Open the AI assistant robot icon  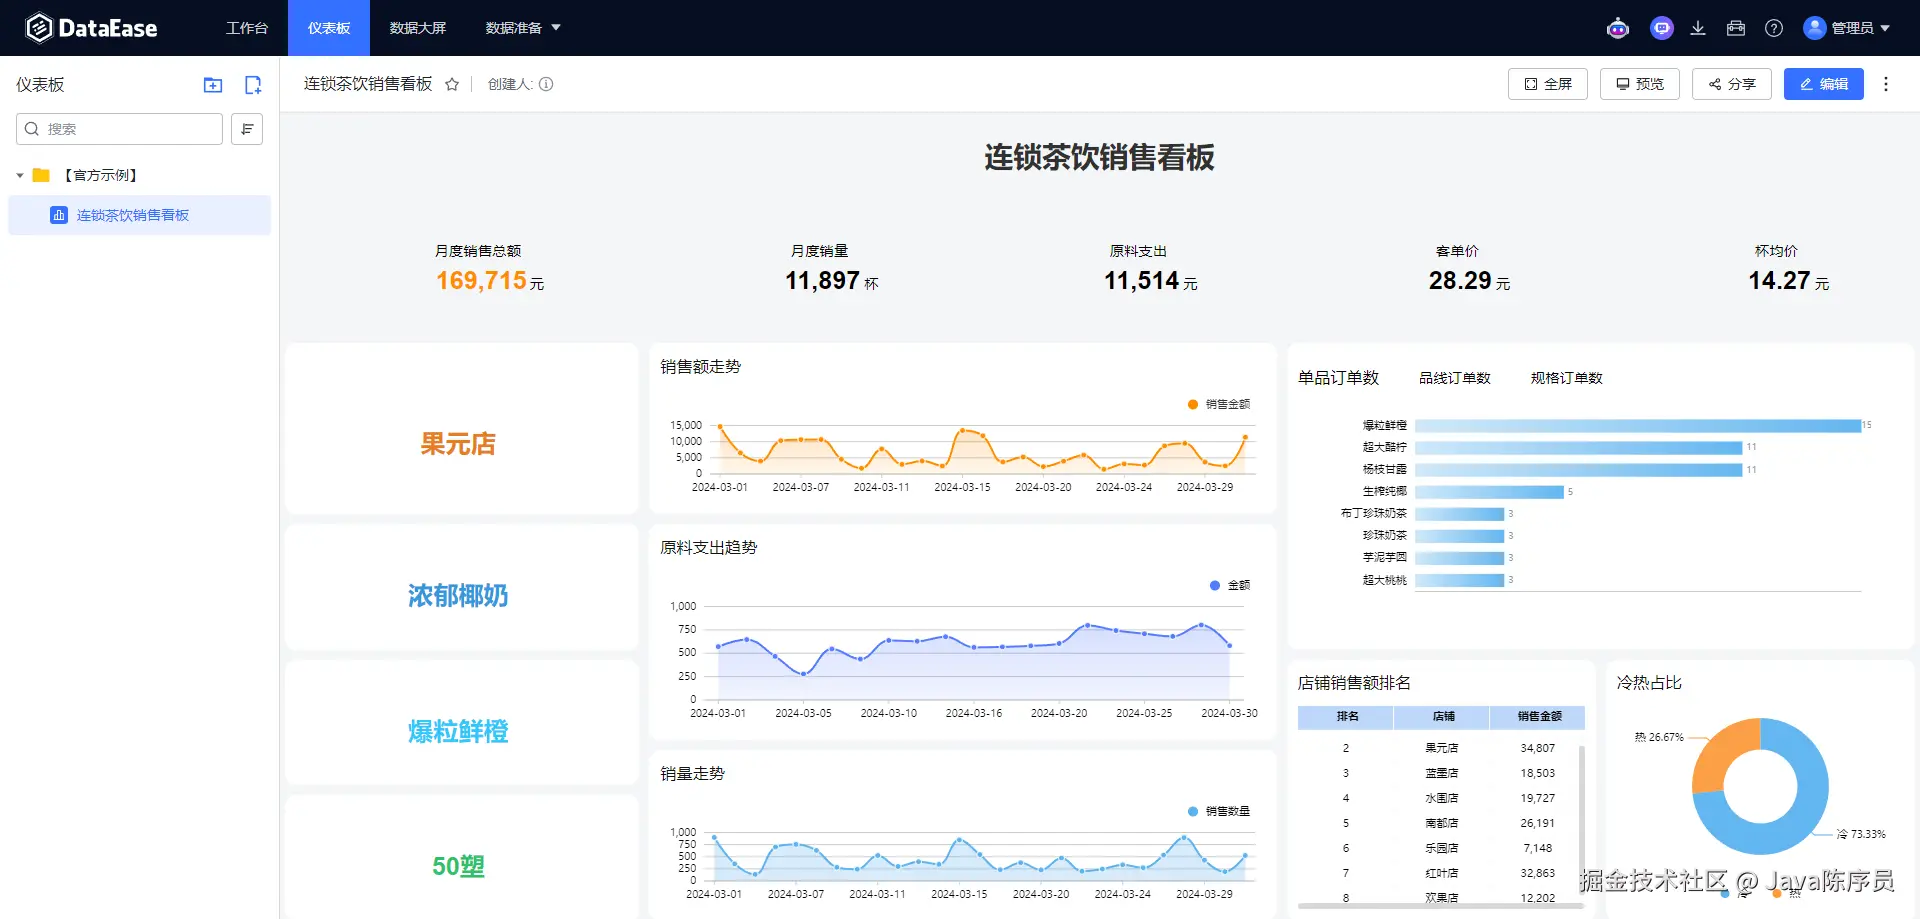1618,28
